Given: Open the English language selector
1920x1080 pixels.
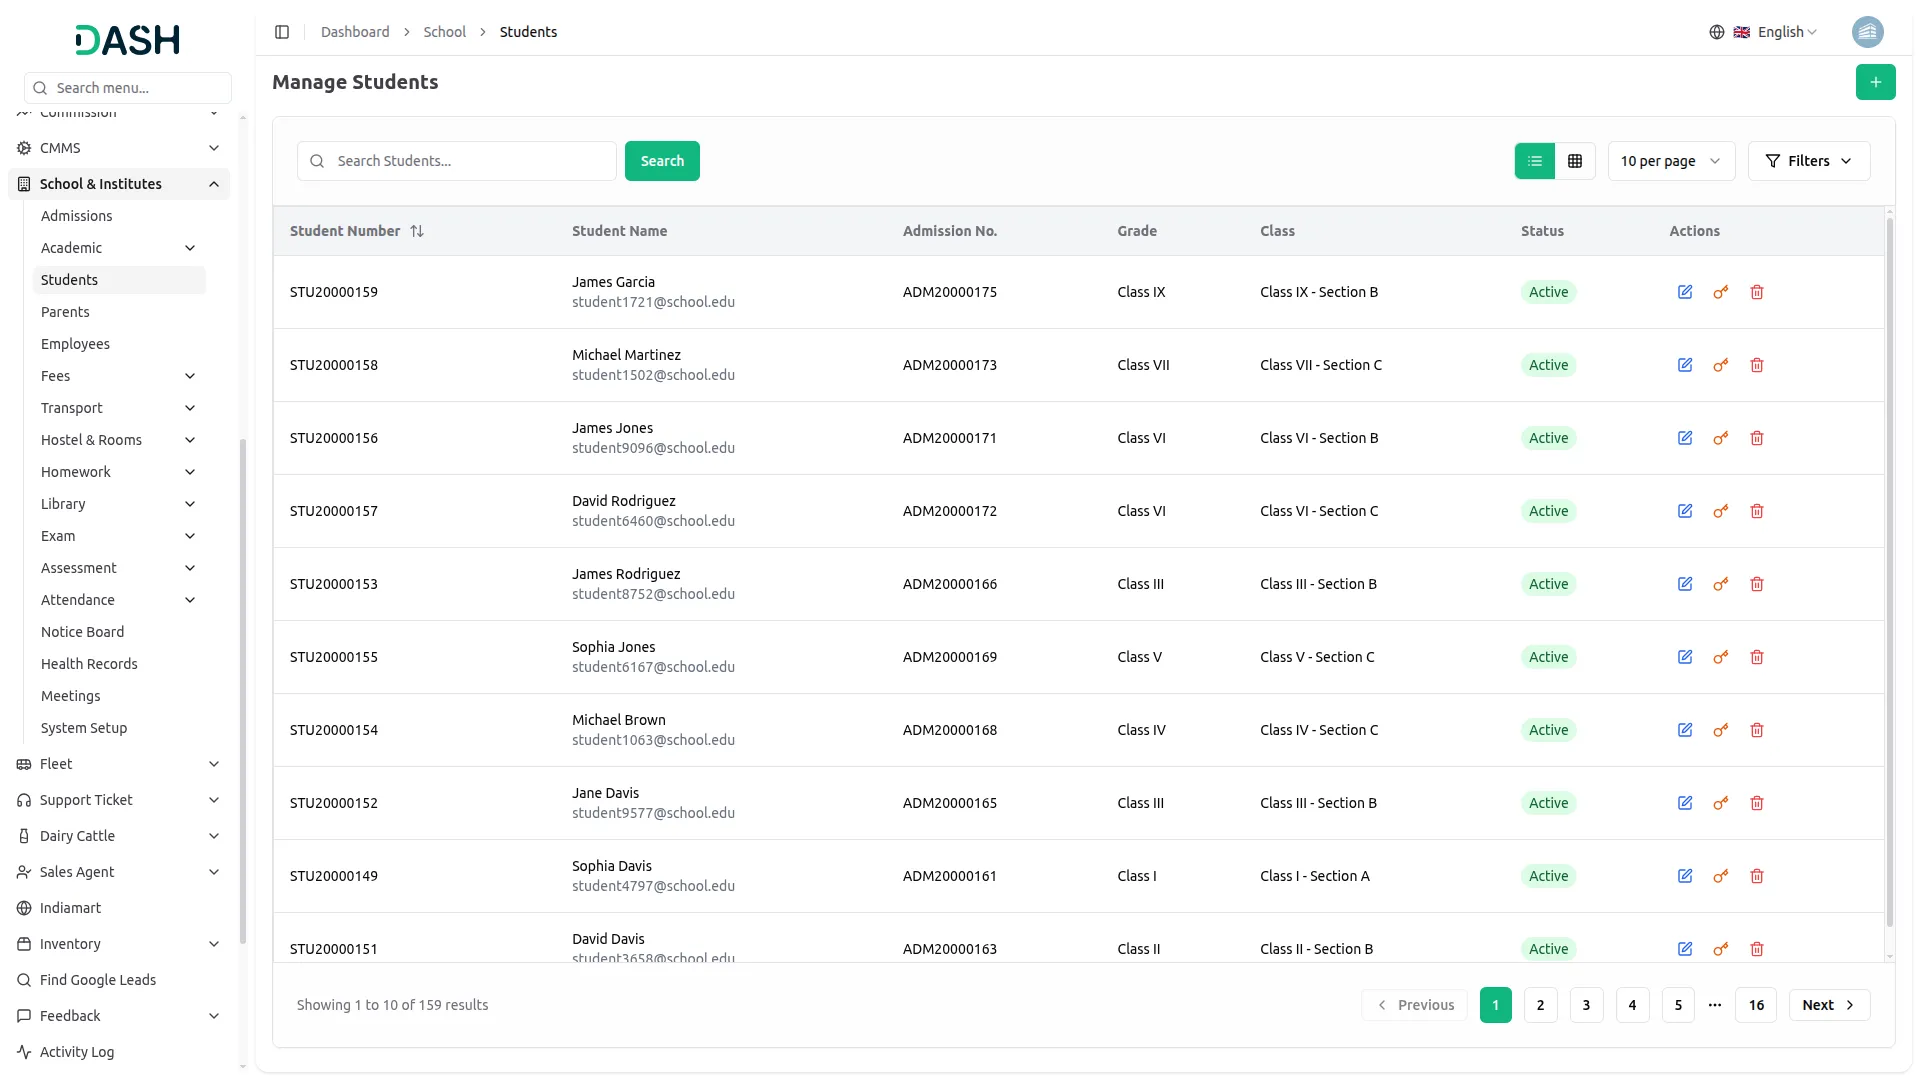Looking at the screenshot, I should pyautogui.click(x=1763, y=32).
